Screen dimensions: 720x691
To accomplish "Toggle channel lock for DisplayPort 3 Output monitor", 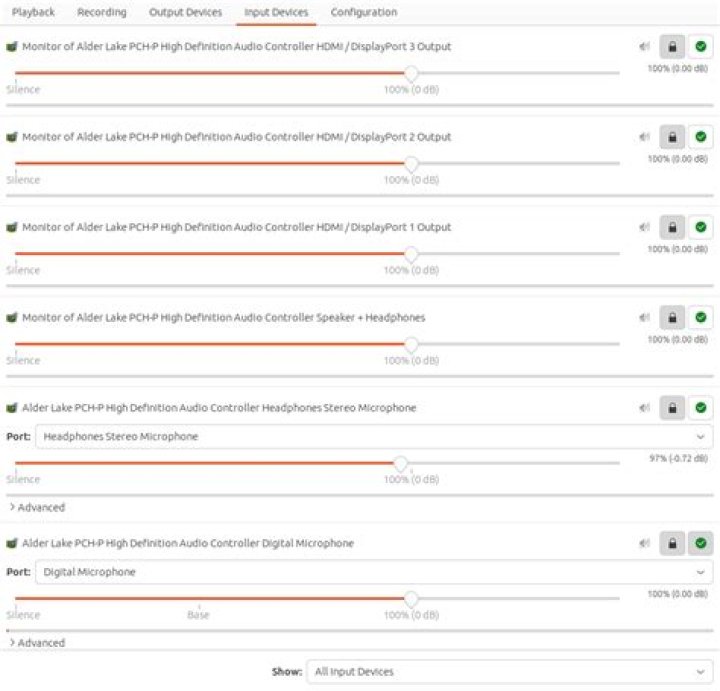I will (672, 46).
